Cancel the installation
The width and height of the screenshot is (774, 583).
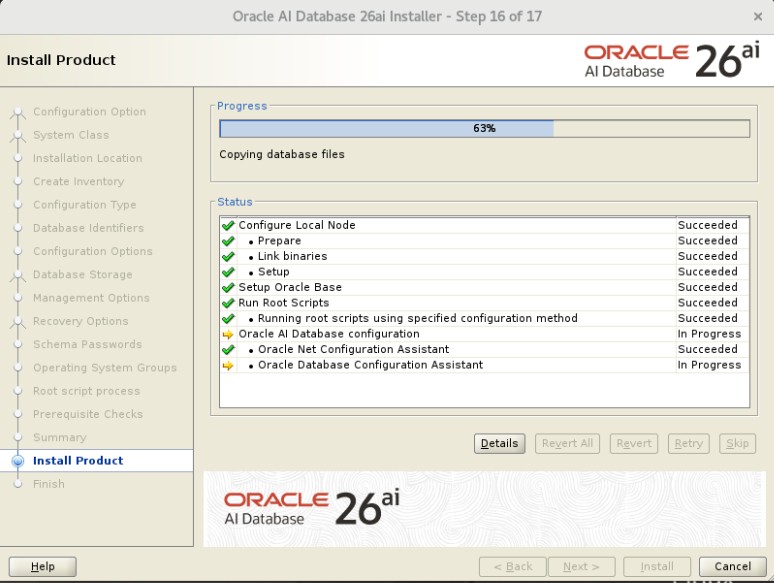pyautogui.click(x=733, y=566)
